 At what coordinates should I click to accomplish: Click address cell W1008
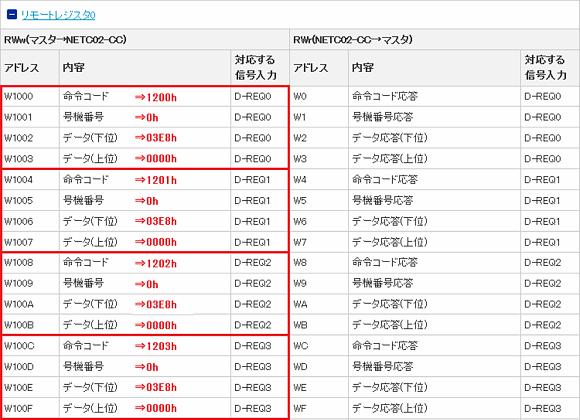click(x=30, y=263)
